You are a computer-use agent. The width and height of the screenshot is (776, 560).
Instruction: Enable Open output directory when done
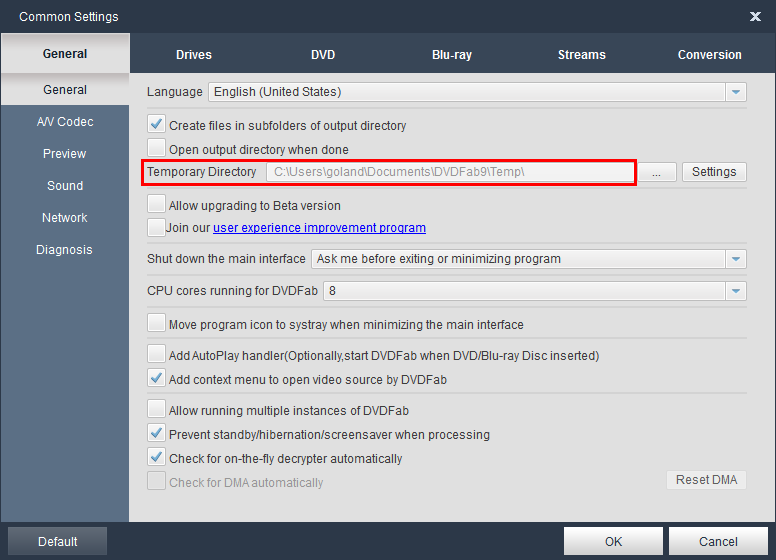[x=157, y=149]
